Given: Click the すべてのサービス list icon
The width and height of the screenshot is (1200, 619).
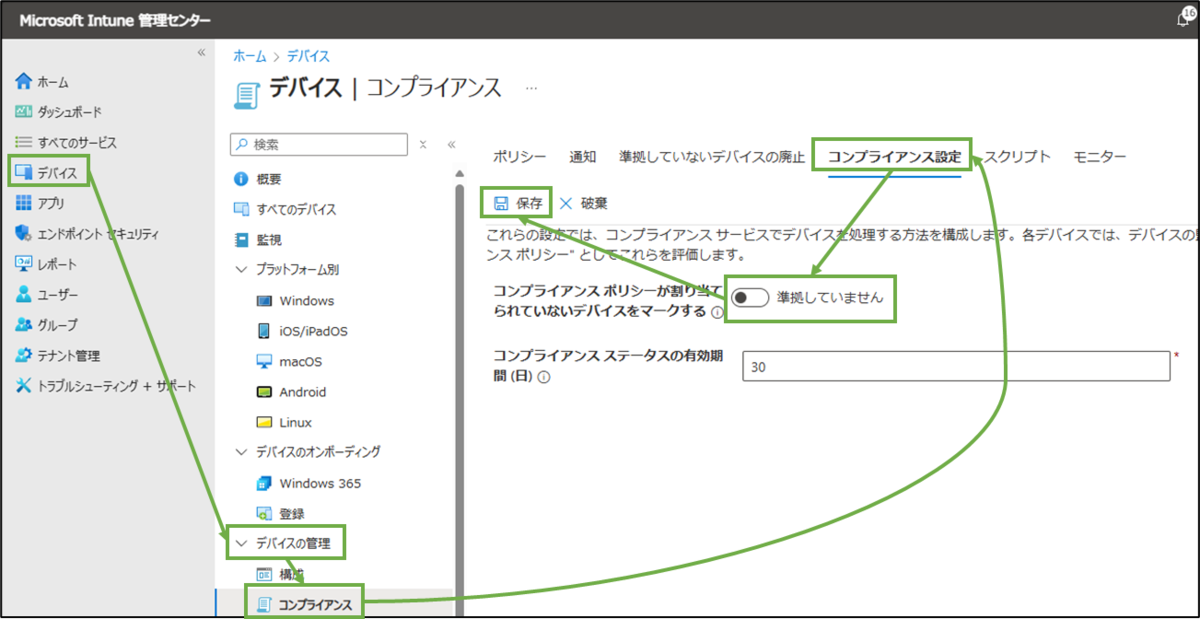Looking at the screenshot, I should pos(25,142).
